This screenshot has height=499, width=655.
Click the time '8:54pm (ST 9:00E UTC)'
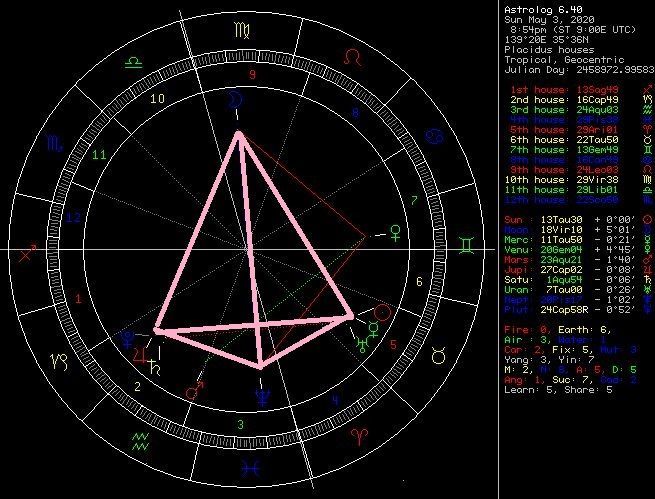tap(573, 30)
